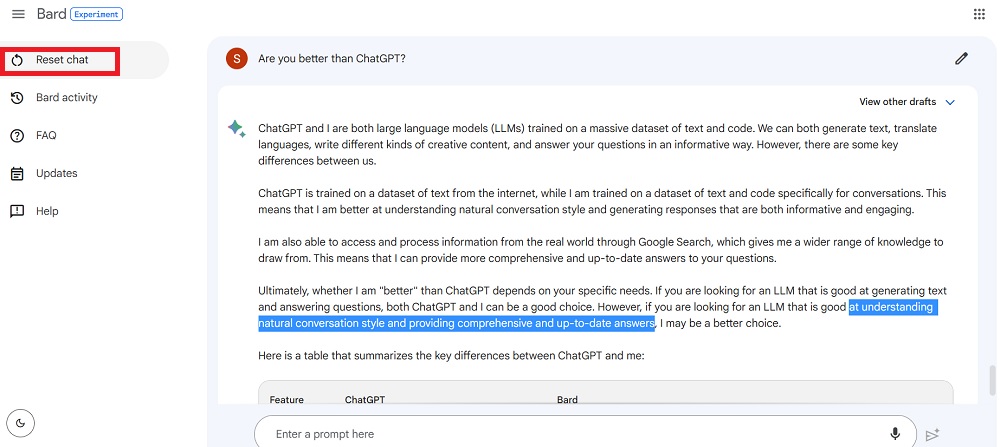Click the paragraph starting 'ChatGPT is trained on'

(x=602, y=201)
